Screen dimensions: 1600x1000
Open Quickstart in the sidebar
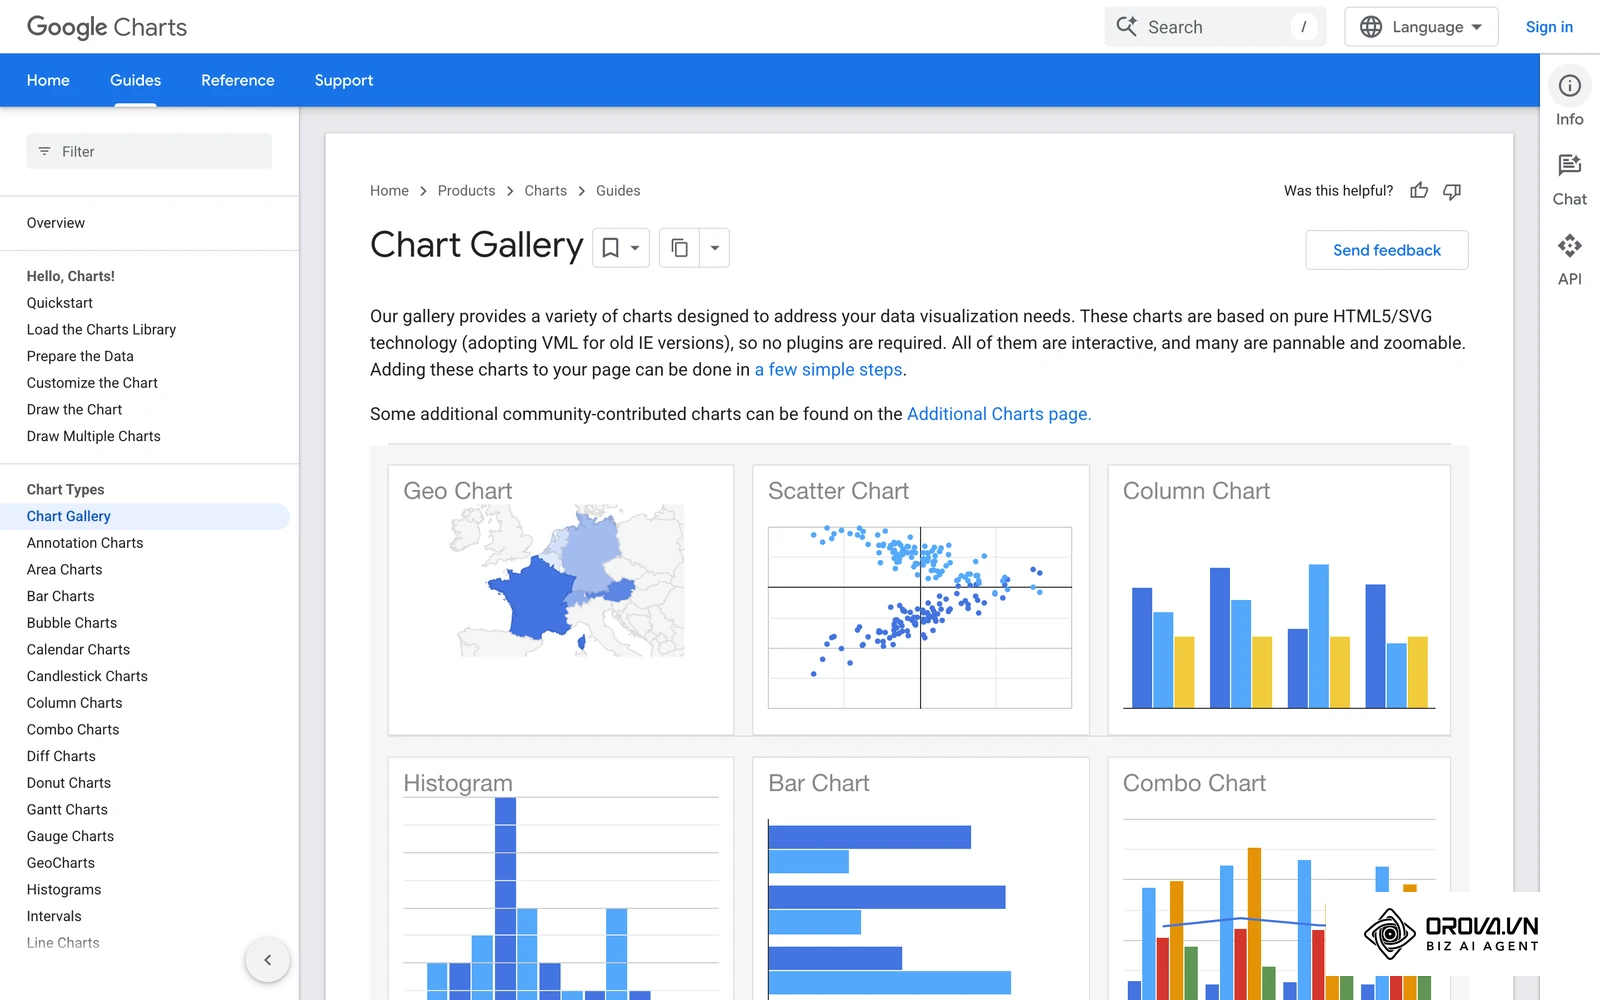60,303
